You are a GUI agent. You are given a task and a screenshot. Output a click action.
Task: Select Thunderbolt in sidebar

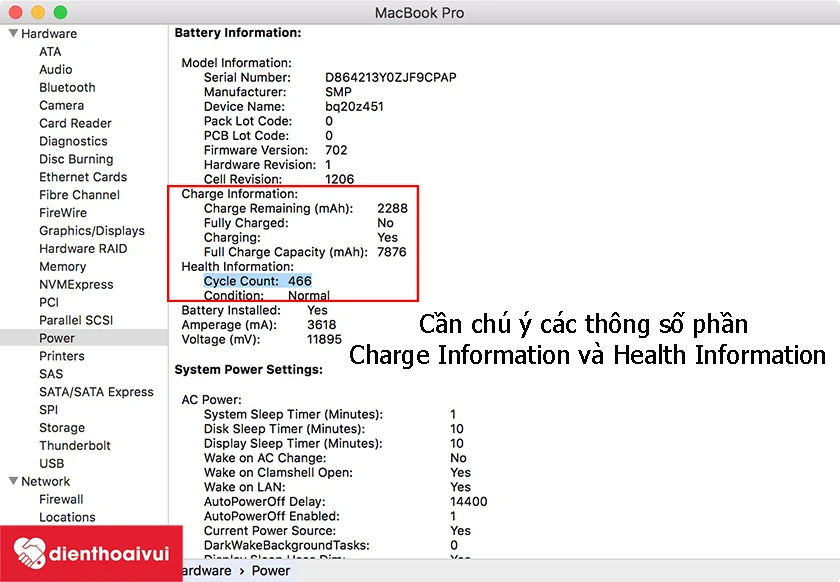(74, 446)
